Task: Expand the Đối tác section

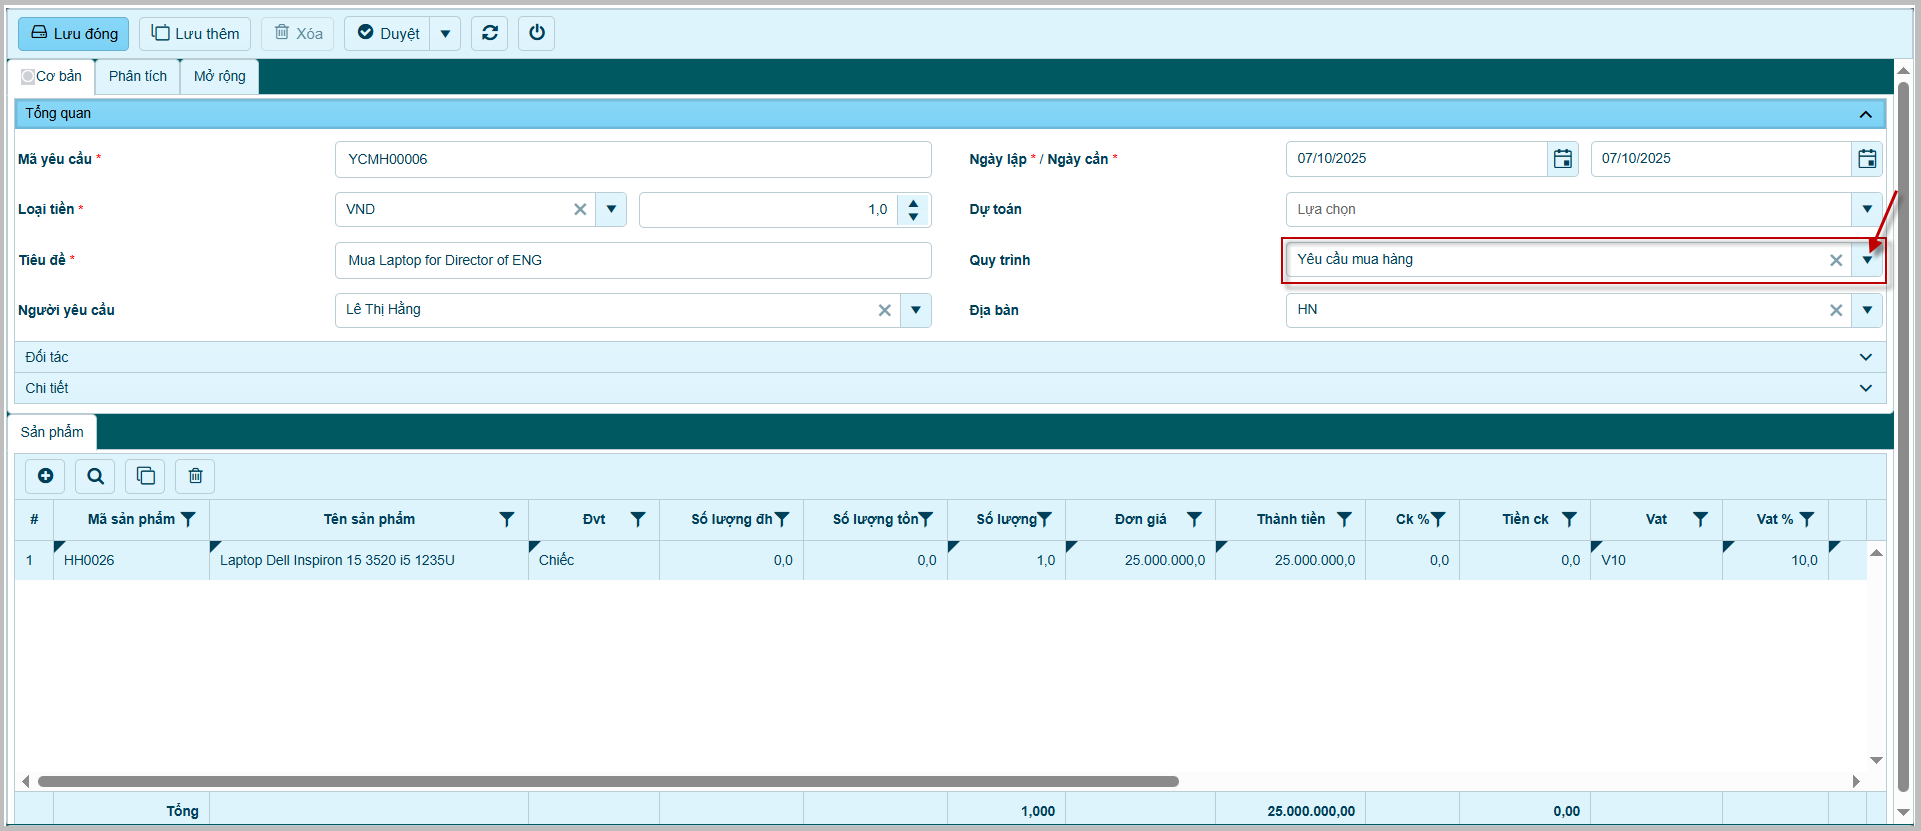Action: (1865, 357)
